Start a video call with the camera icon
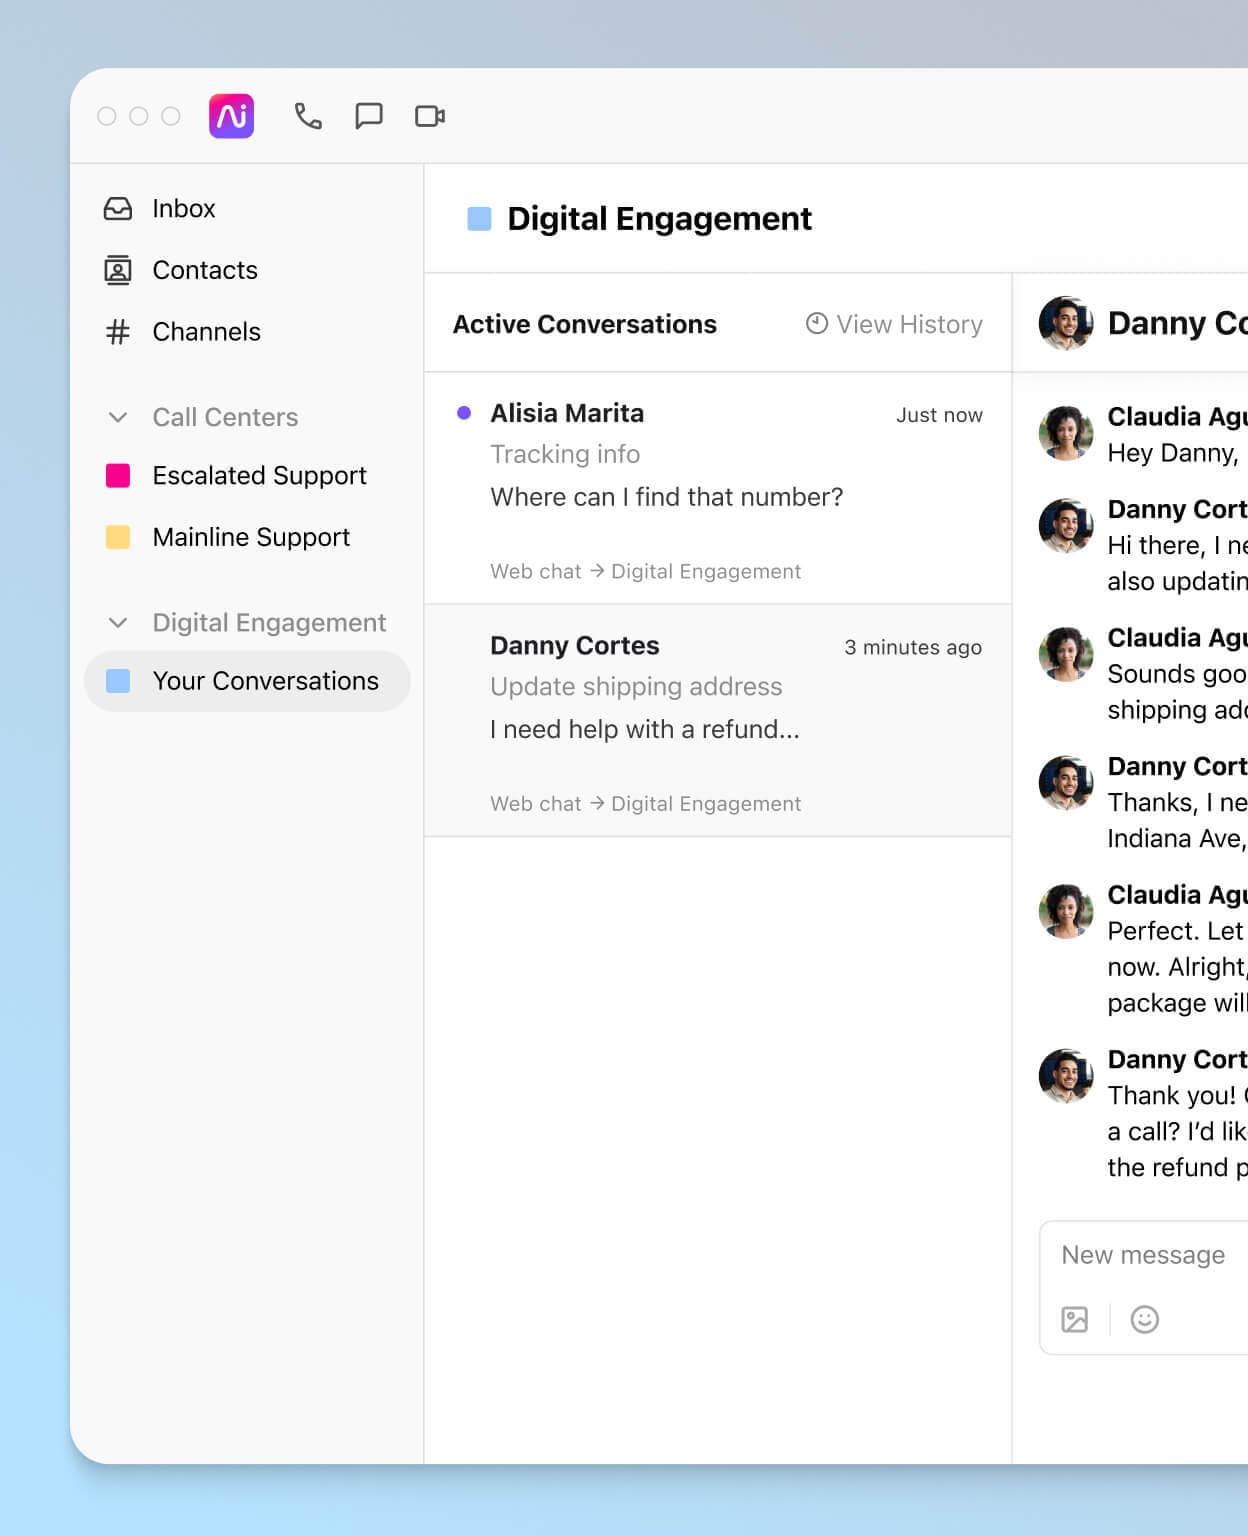 [431, 115]
